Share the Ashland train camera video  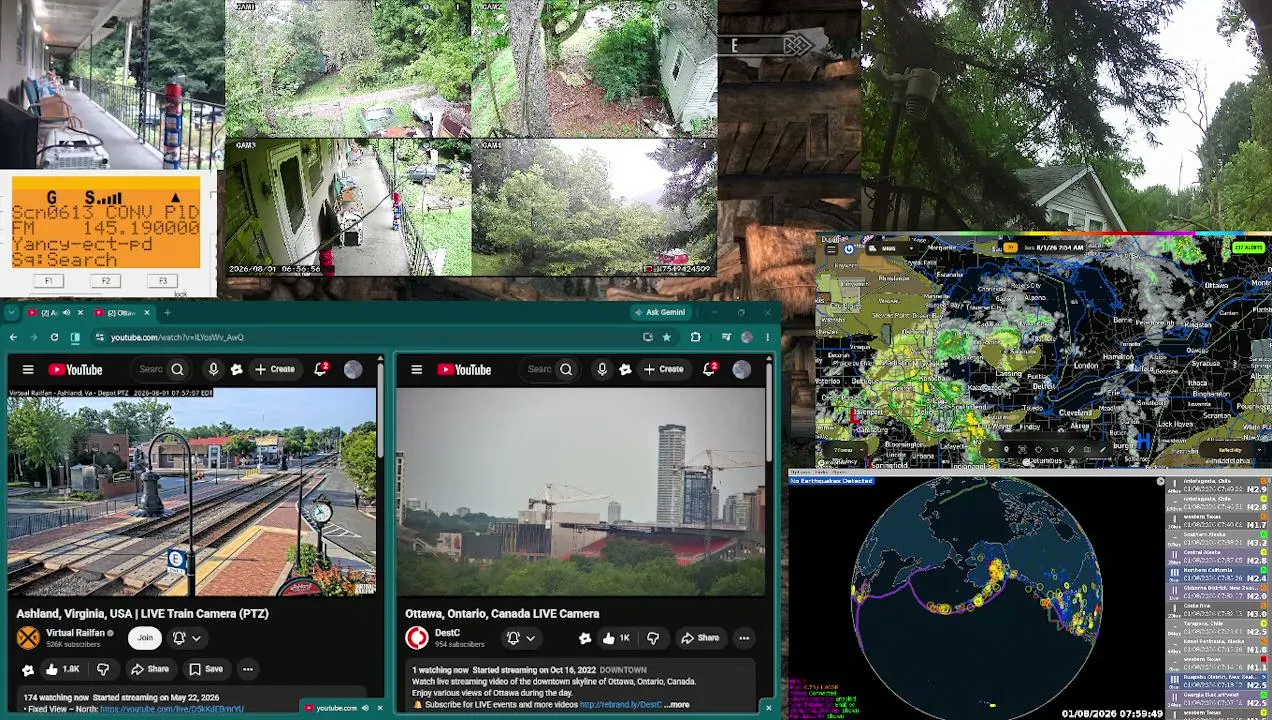pos(150,669)
